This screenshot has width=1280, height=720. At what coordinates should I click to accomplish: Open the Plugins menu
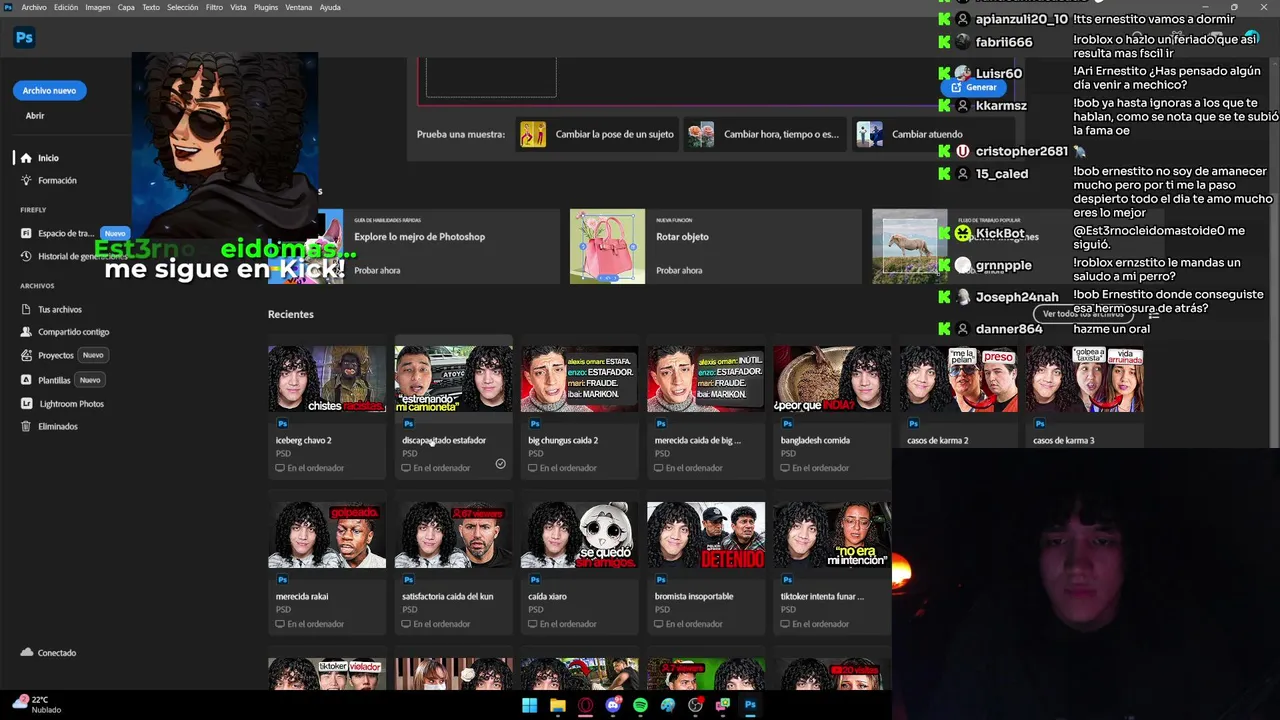[266, 7]
